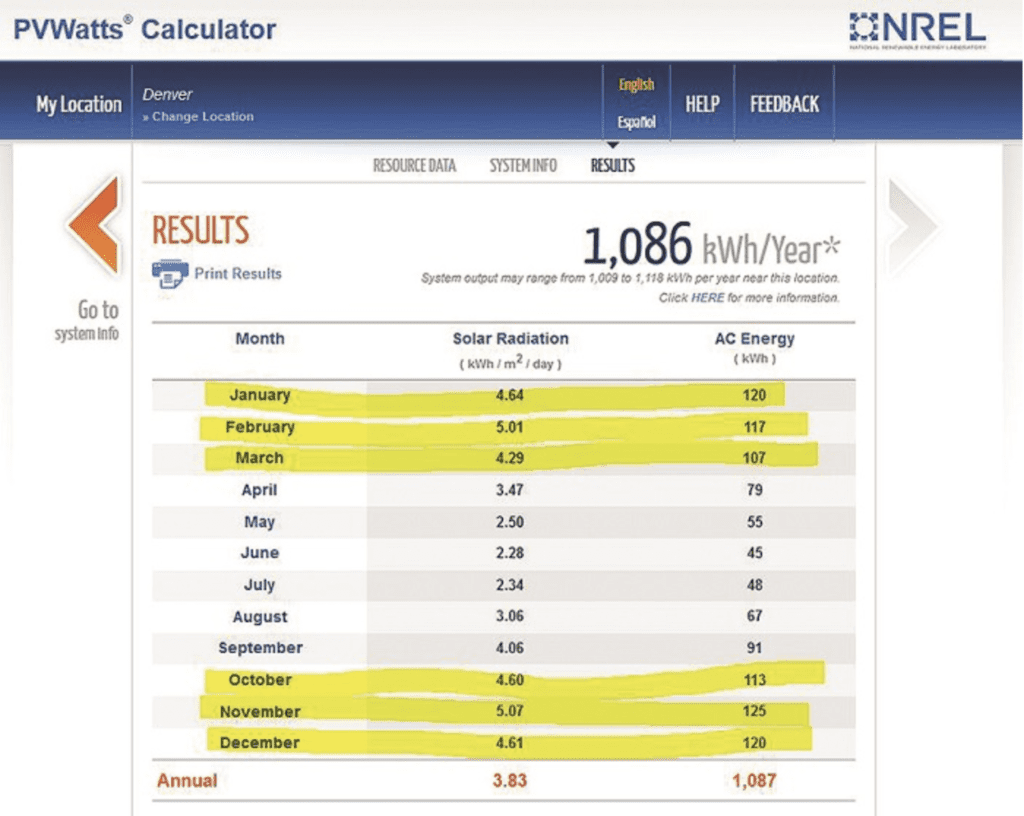1024x816 pixels.
Task: Click August AC energy value 67
Action: tap(755, 616)
